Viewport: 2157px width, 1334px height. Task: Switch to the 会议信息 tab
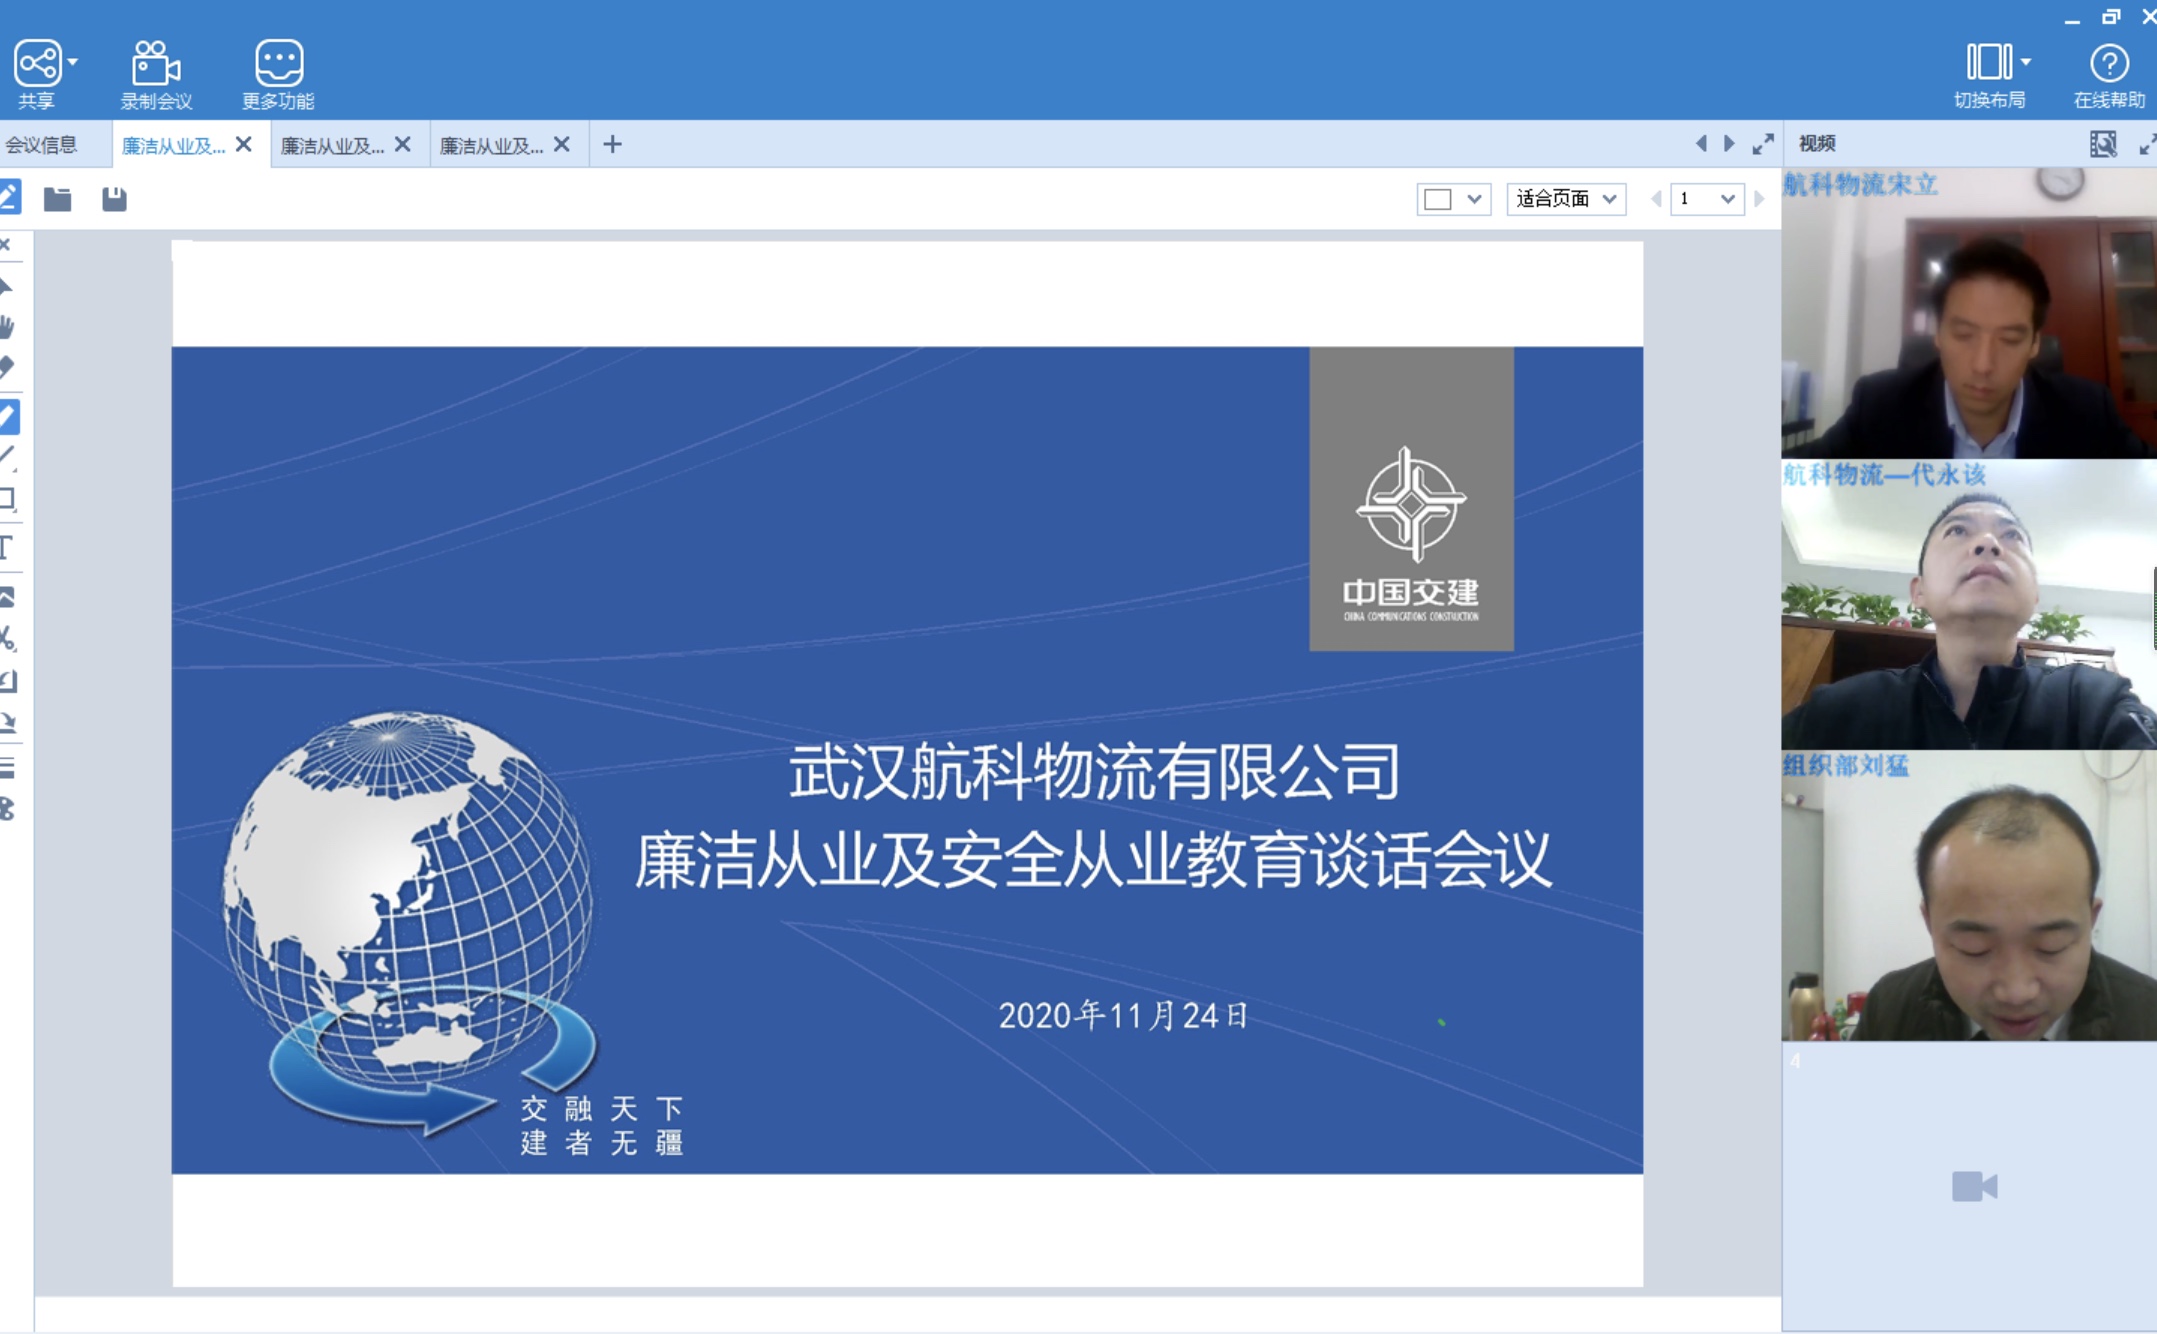[42, 145]
